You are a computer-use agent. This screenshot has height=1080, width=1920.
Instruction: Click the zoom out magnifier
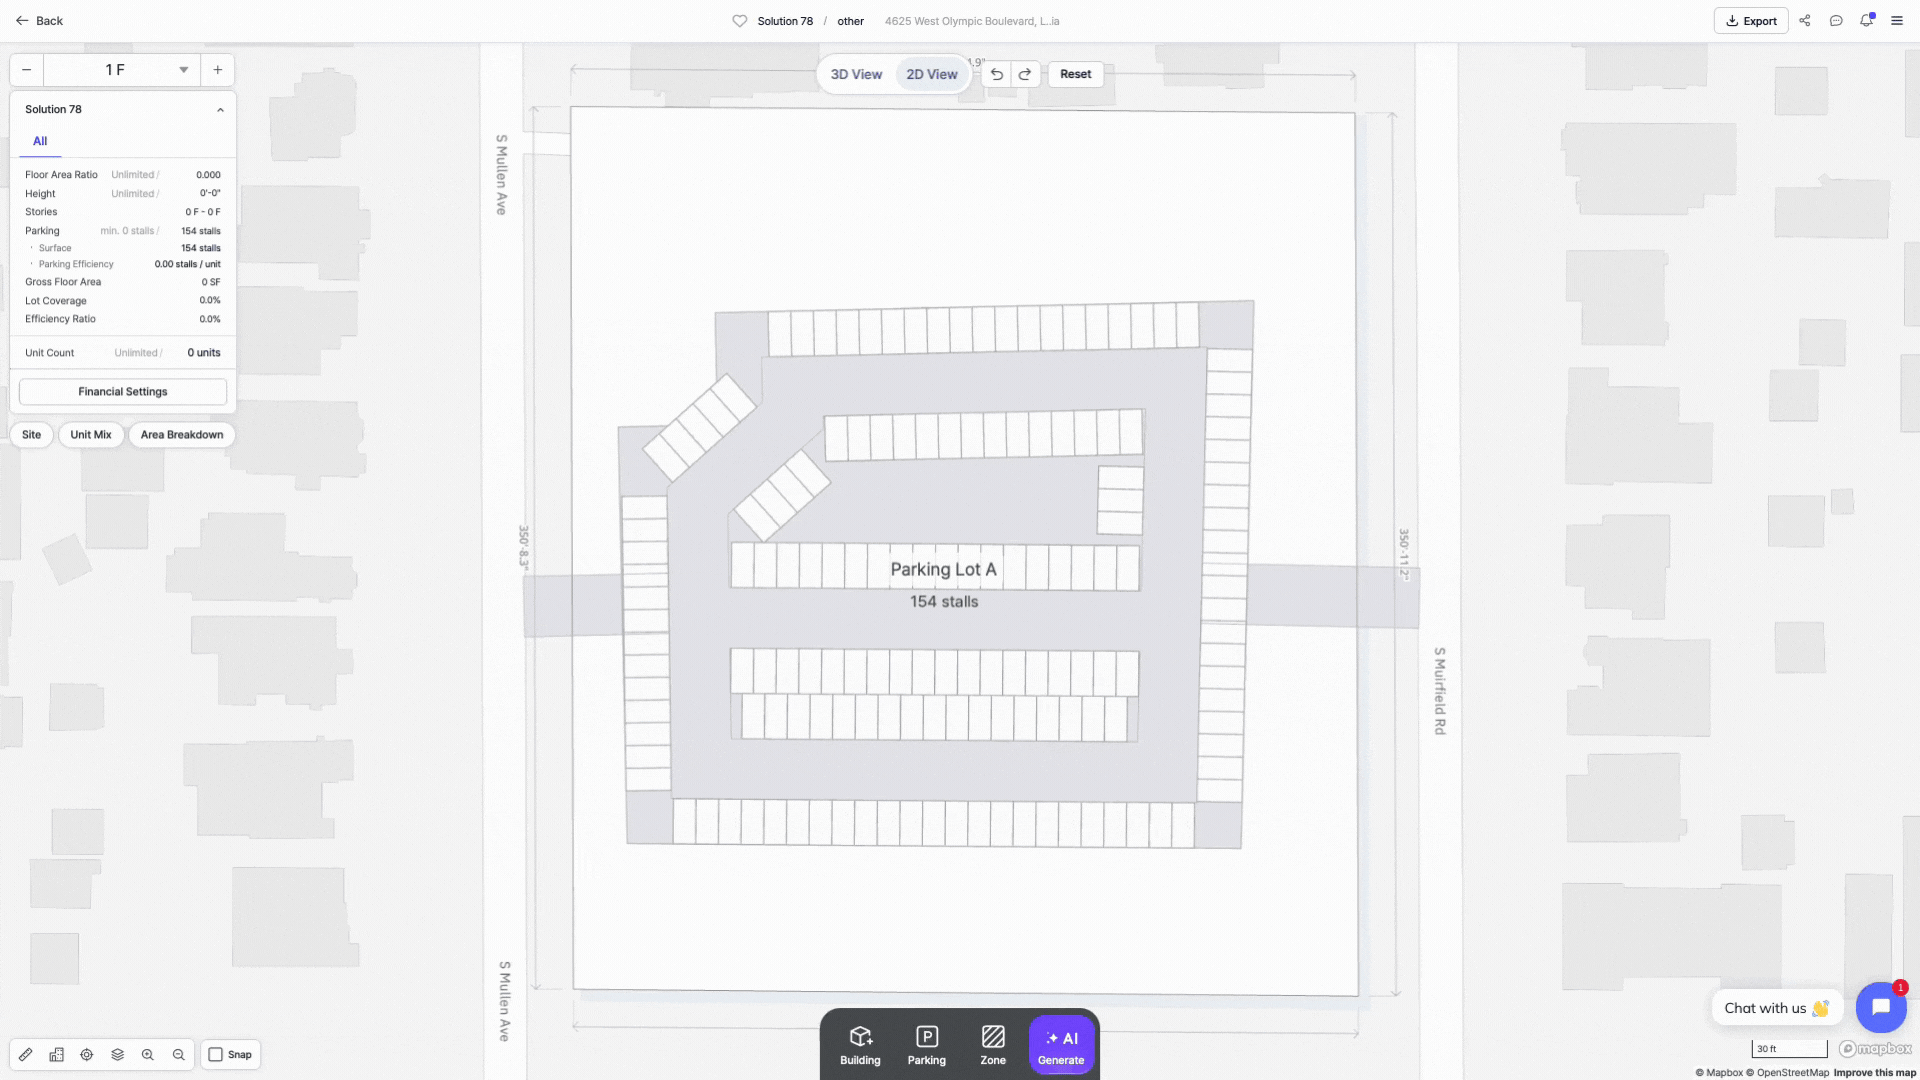pos(178,1054)
